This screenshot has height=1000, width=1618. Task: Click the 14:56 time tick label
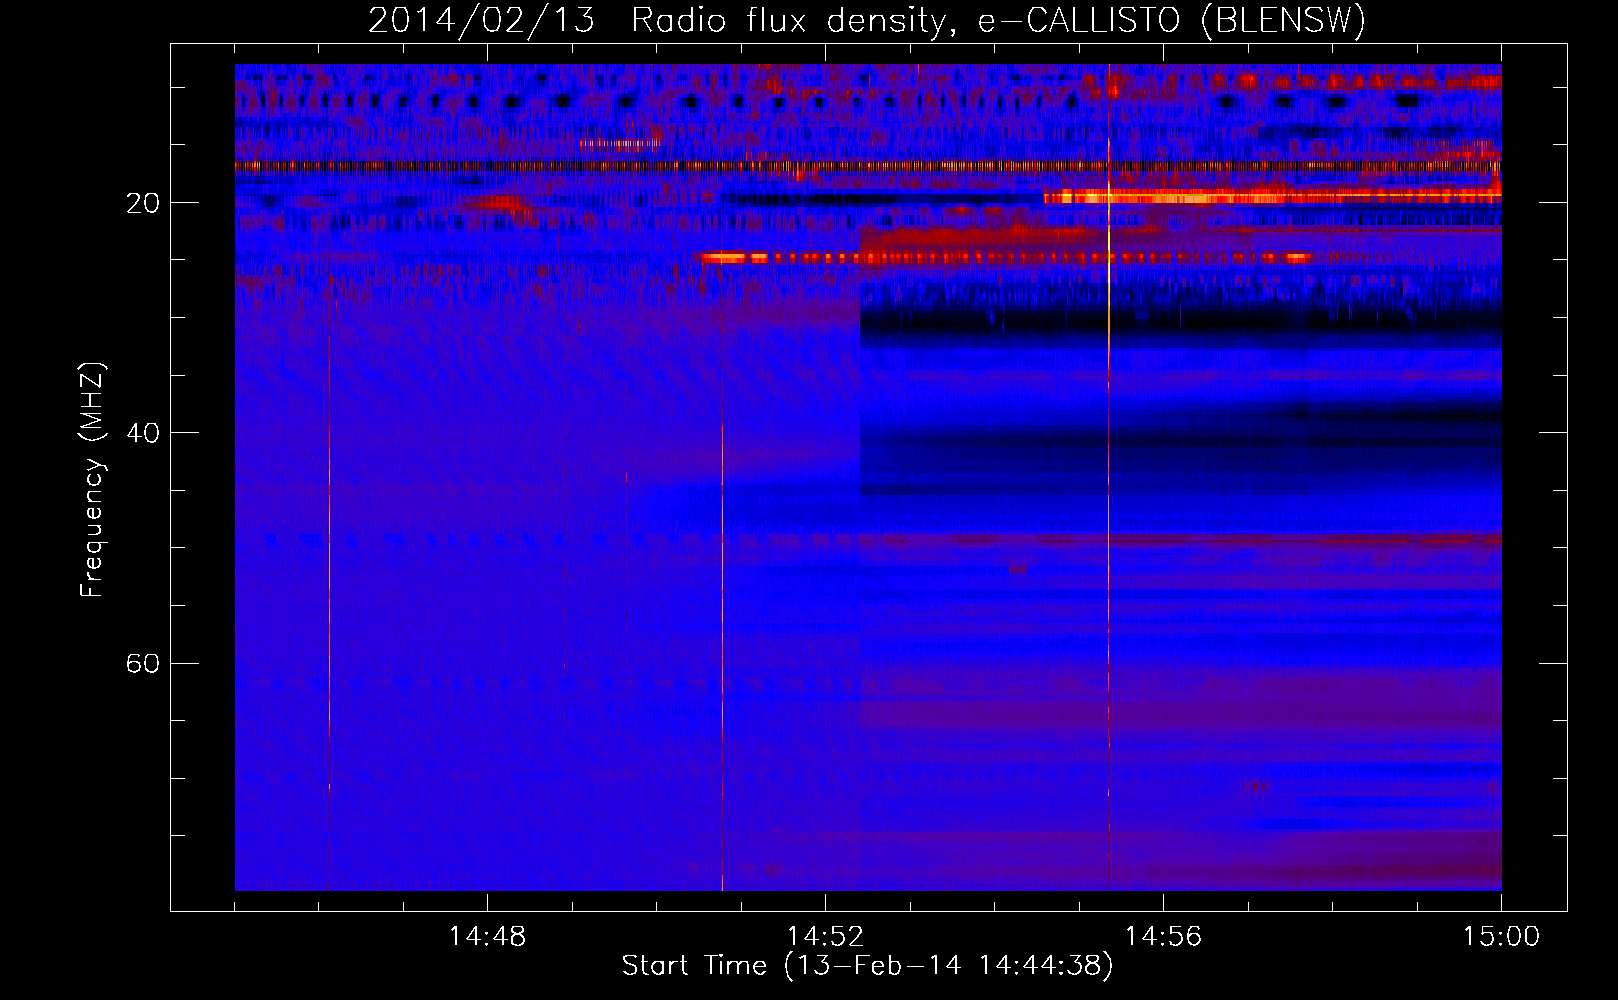(1163, 937)
